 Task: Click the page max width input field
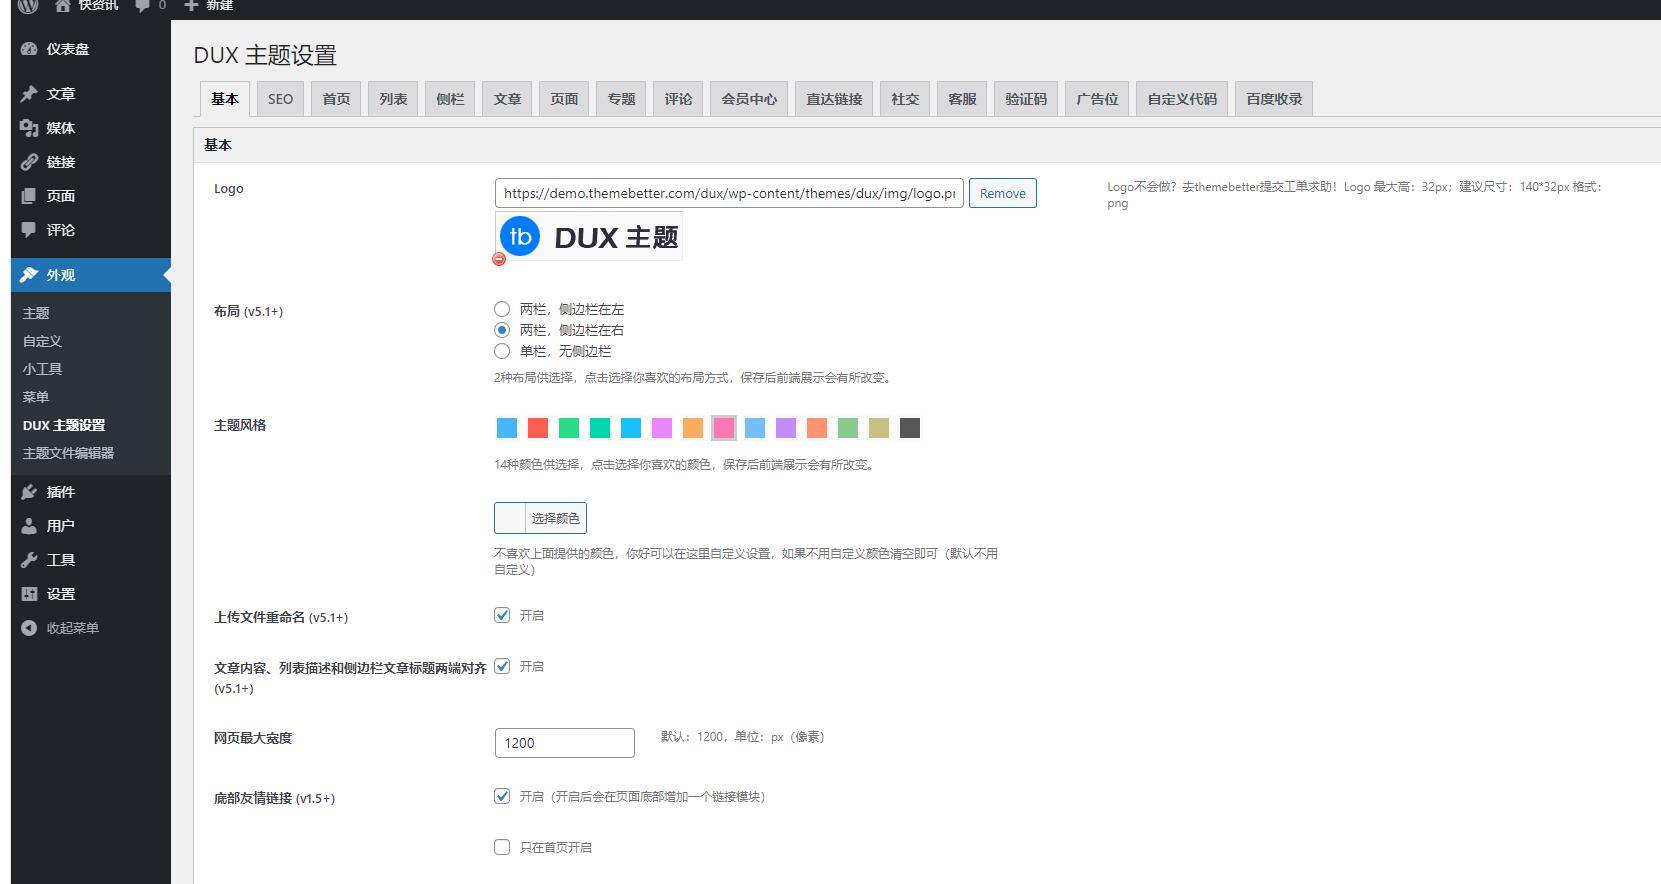click(x=564, y=743)
